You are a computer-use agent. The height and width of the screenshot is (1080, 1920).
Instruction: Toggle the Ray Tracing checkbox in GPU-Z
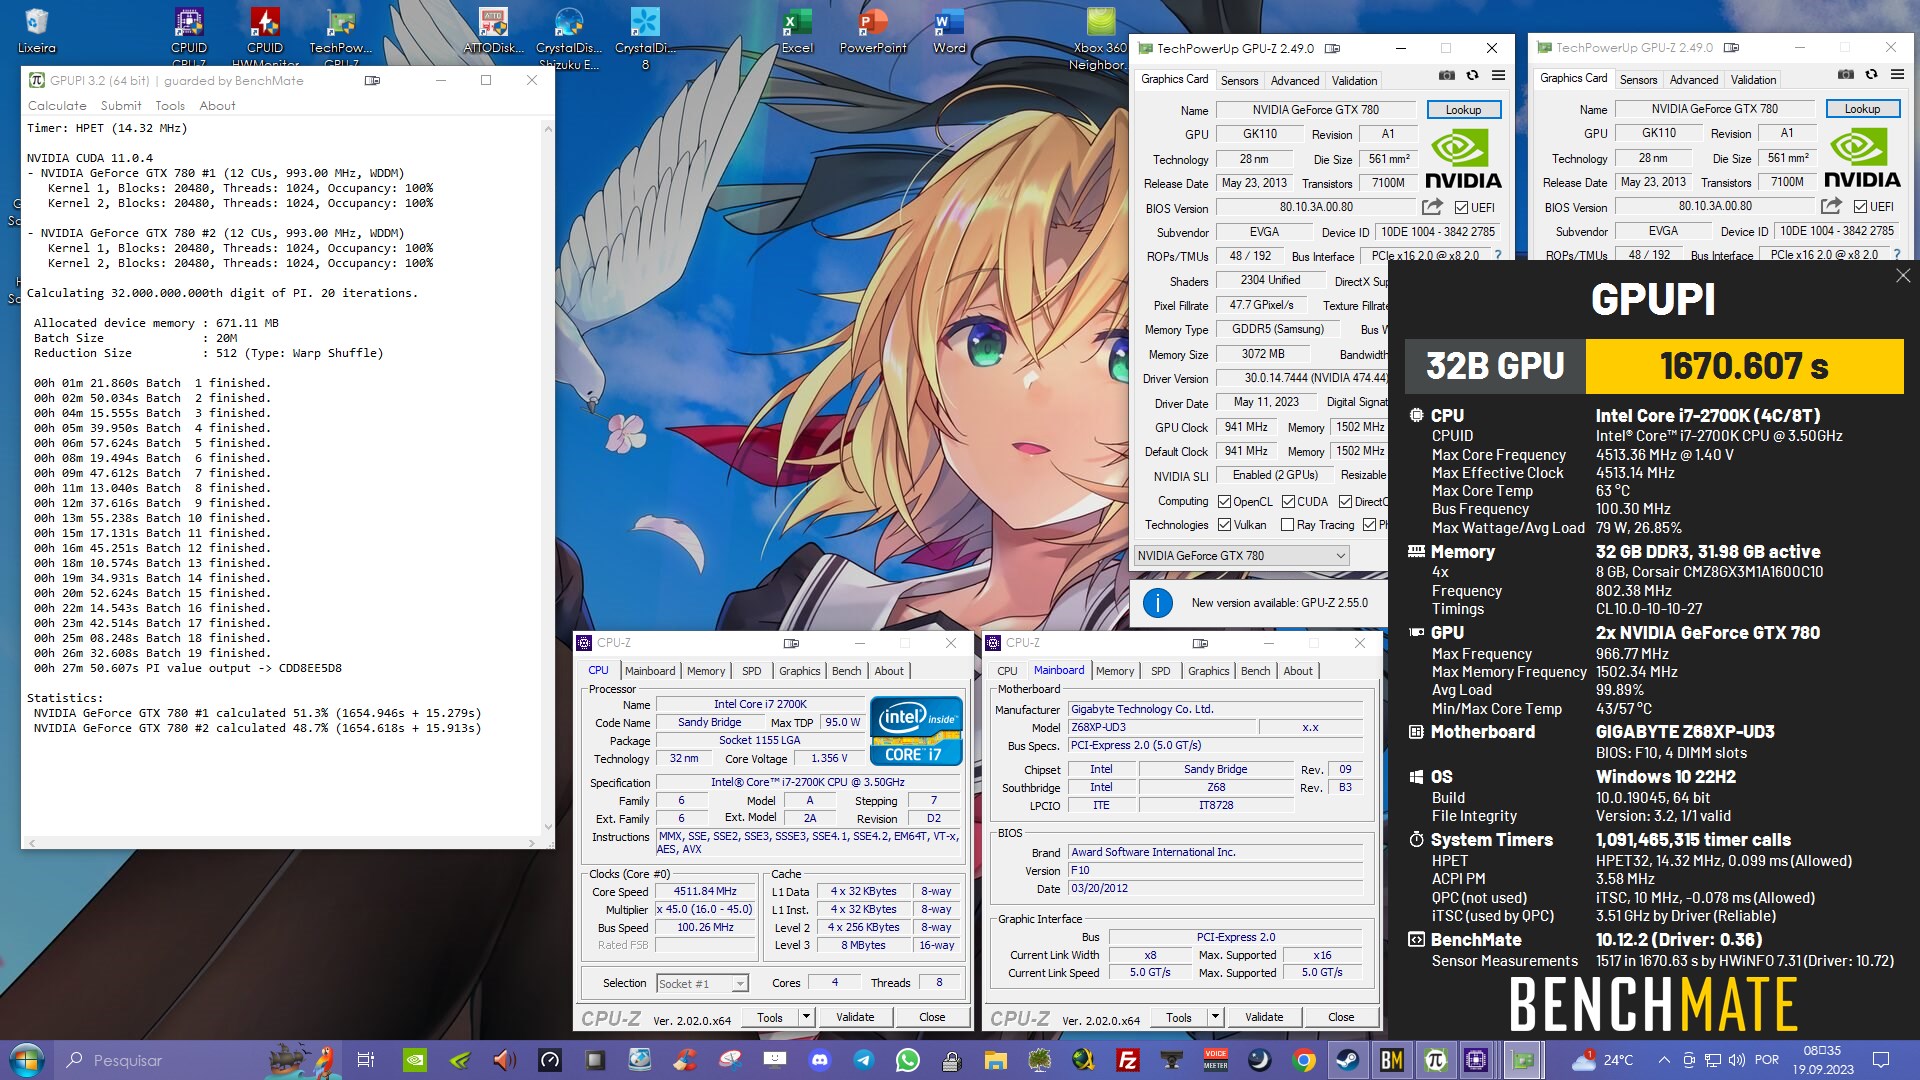point(1287,525)
